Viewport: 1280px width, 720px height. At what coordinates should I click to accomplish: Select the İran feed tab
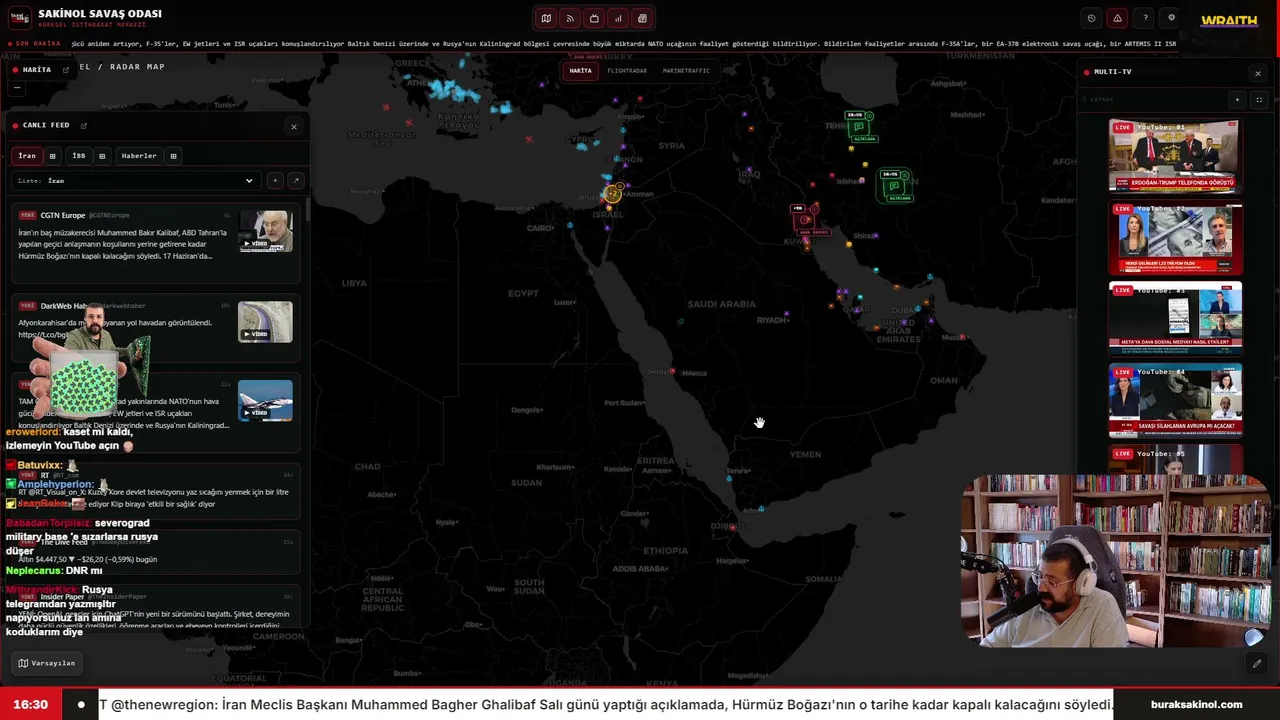27,156
